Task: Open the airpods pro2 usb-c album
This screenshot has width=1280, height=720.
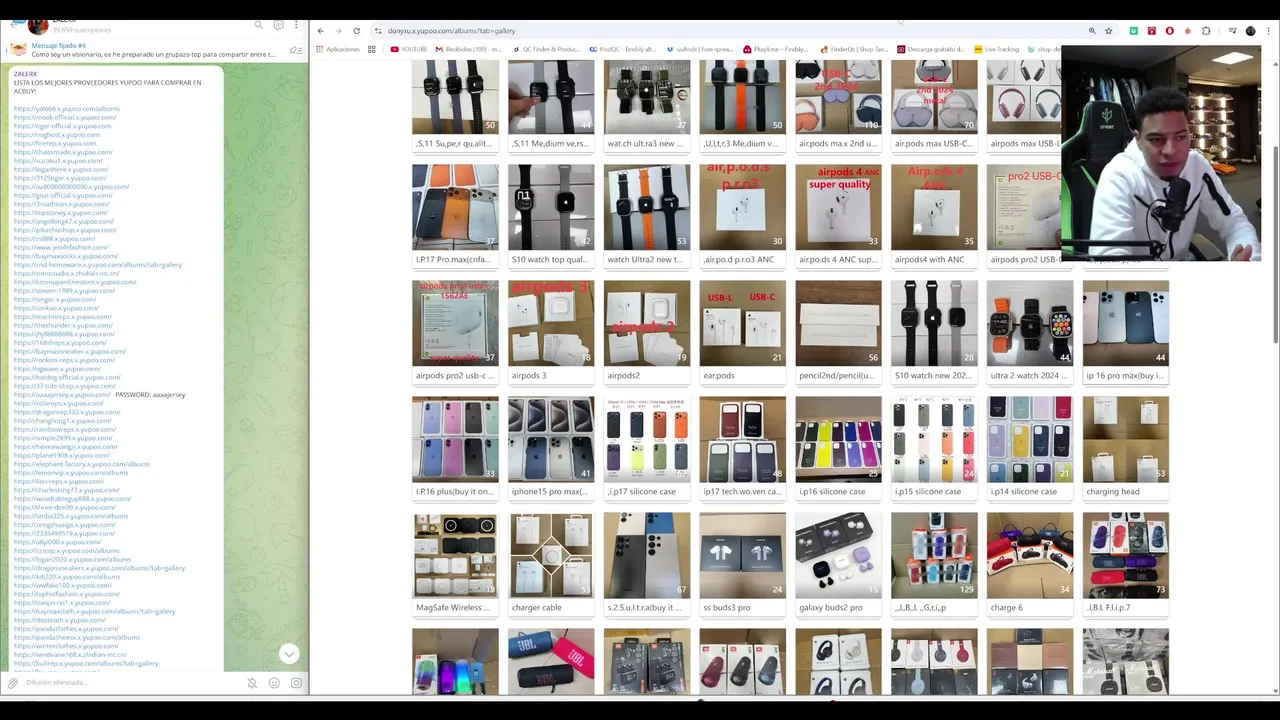Action: 455,323
